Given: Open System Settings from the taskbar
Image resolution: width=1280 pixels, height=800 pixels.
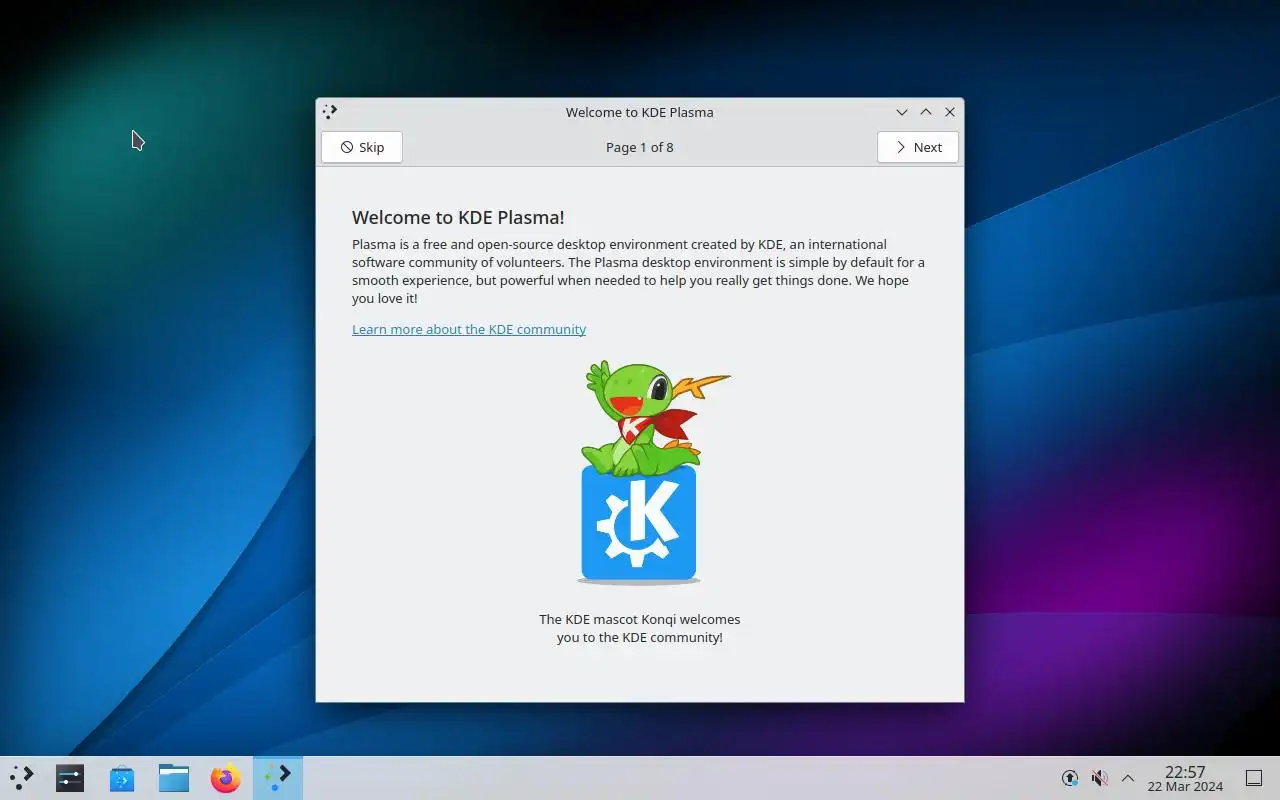Looking at the screenshot, I should point(70,778).
